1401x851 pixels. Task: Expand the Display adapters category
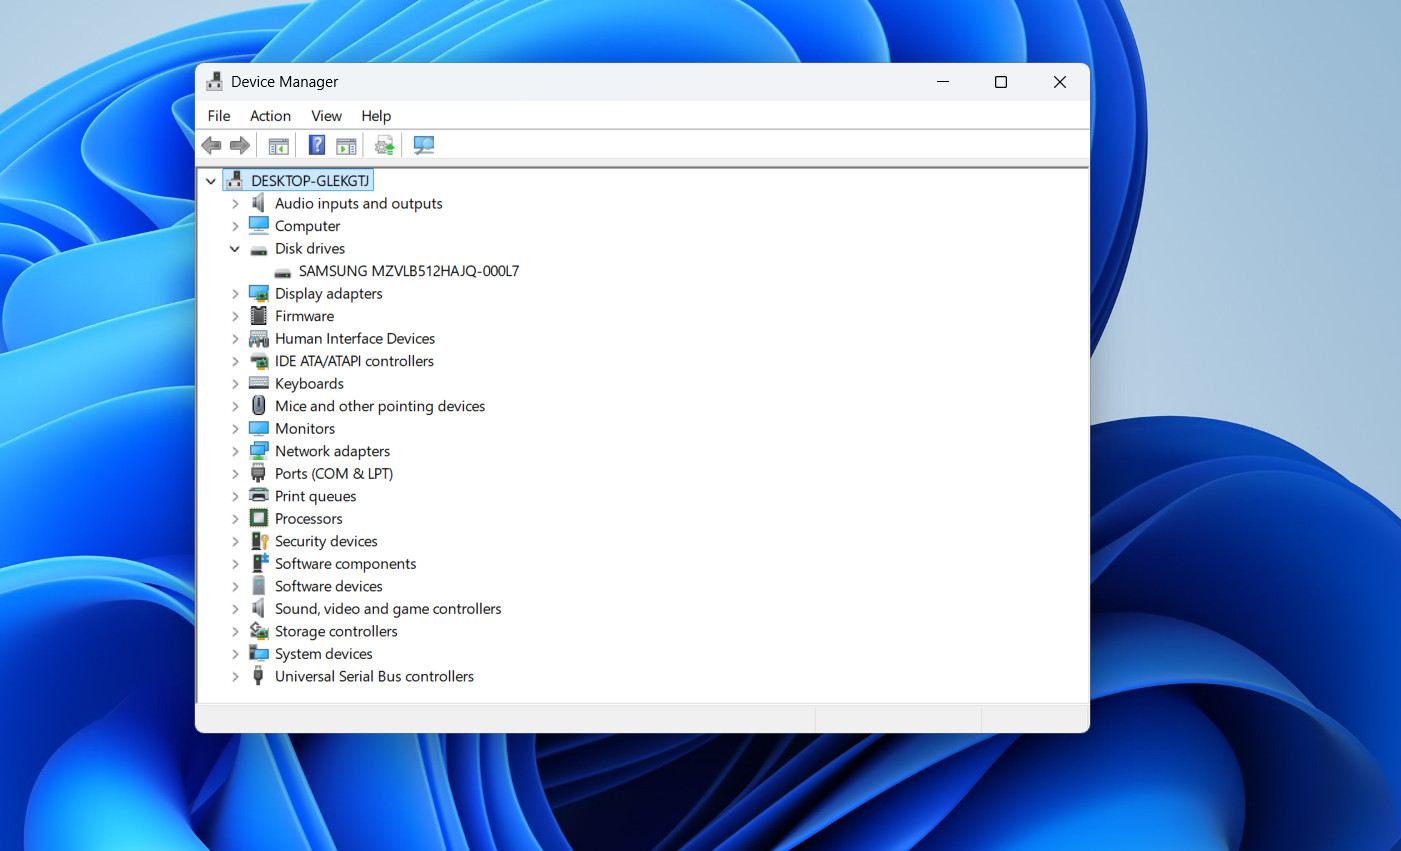[235, 294]
